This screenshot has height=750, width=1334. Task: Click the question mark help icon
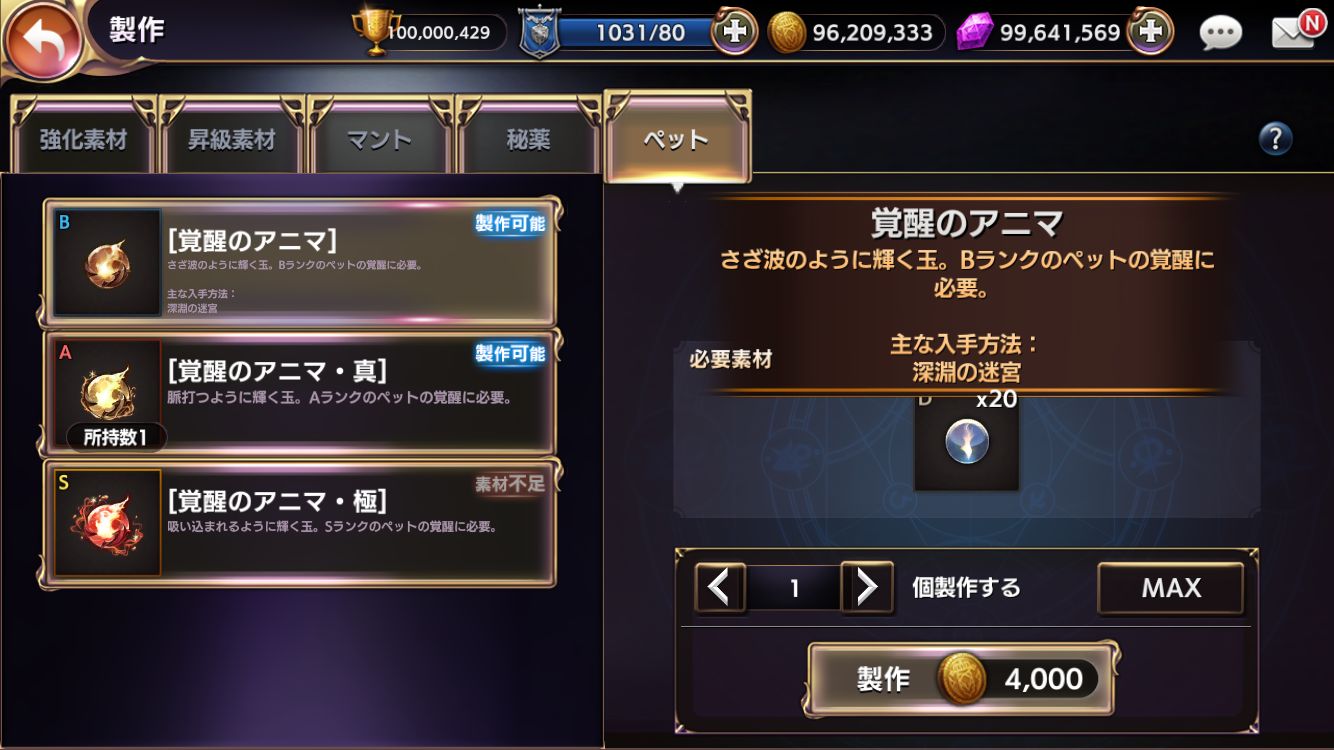click(1275, 139)
